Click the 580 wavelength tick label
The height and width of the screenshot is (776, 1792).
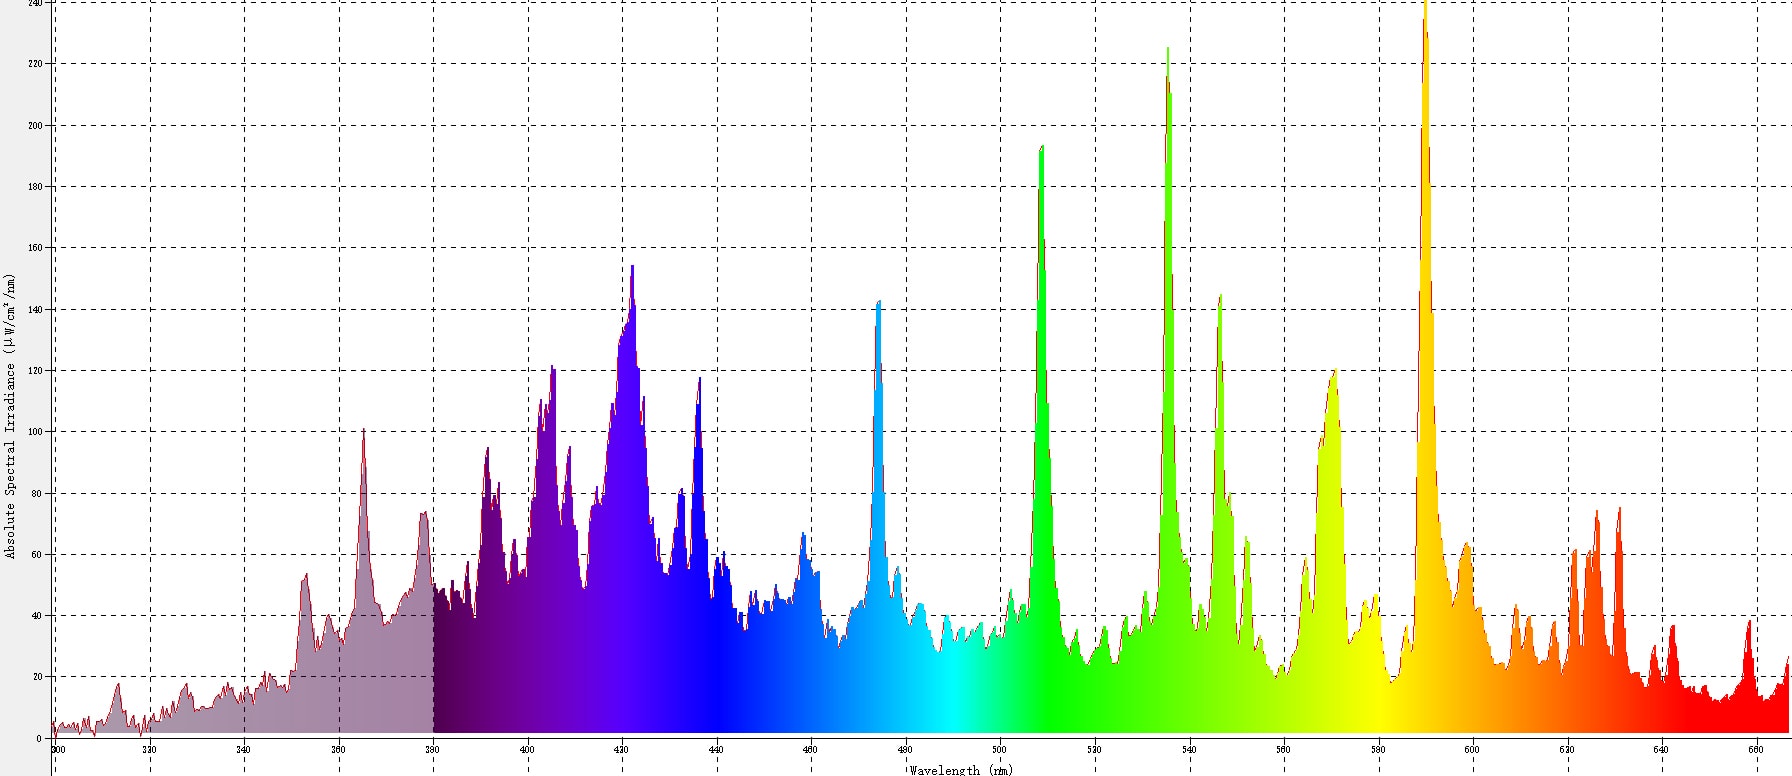click(1378, 749)
